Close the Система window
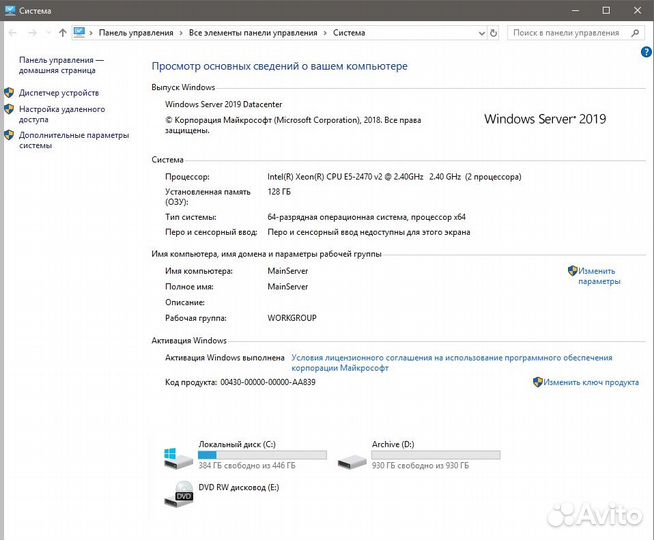The width and height of the screenshot is (654, 540). [637, 10]
